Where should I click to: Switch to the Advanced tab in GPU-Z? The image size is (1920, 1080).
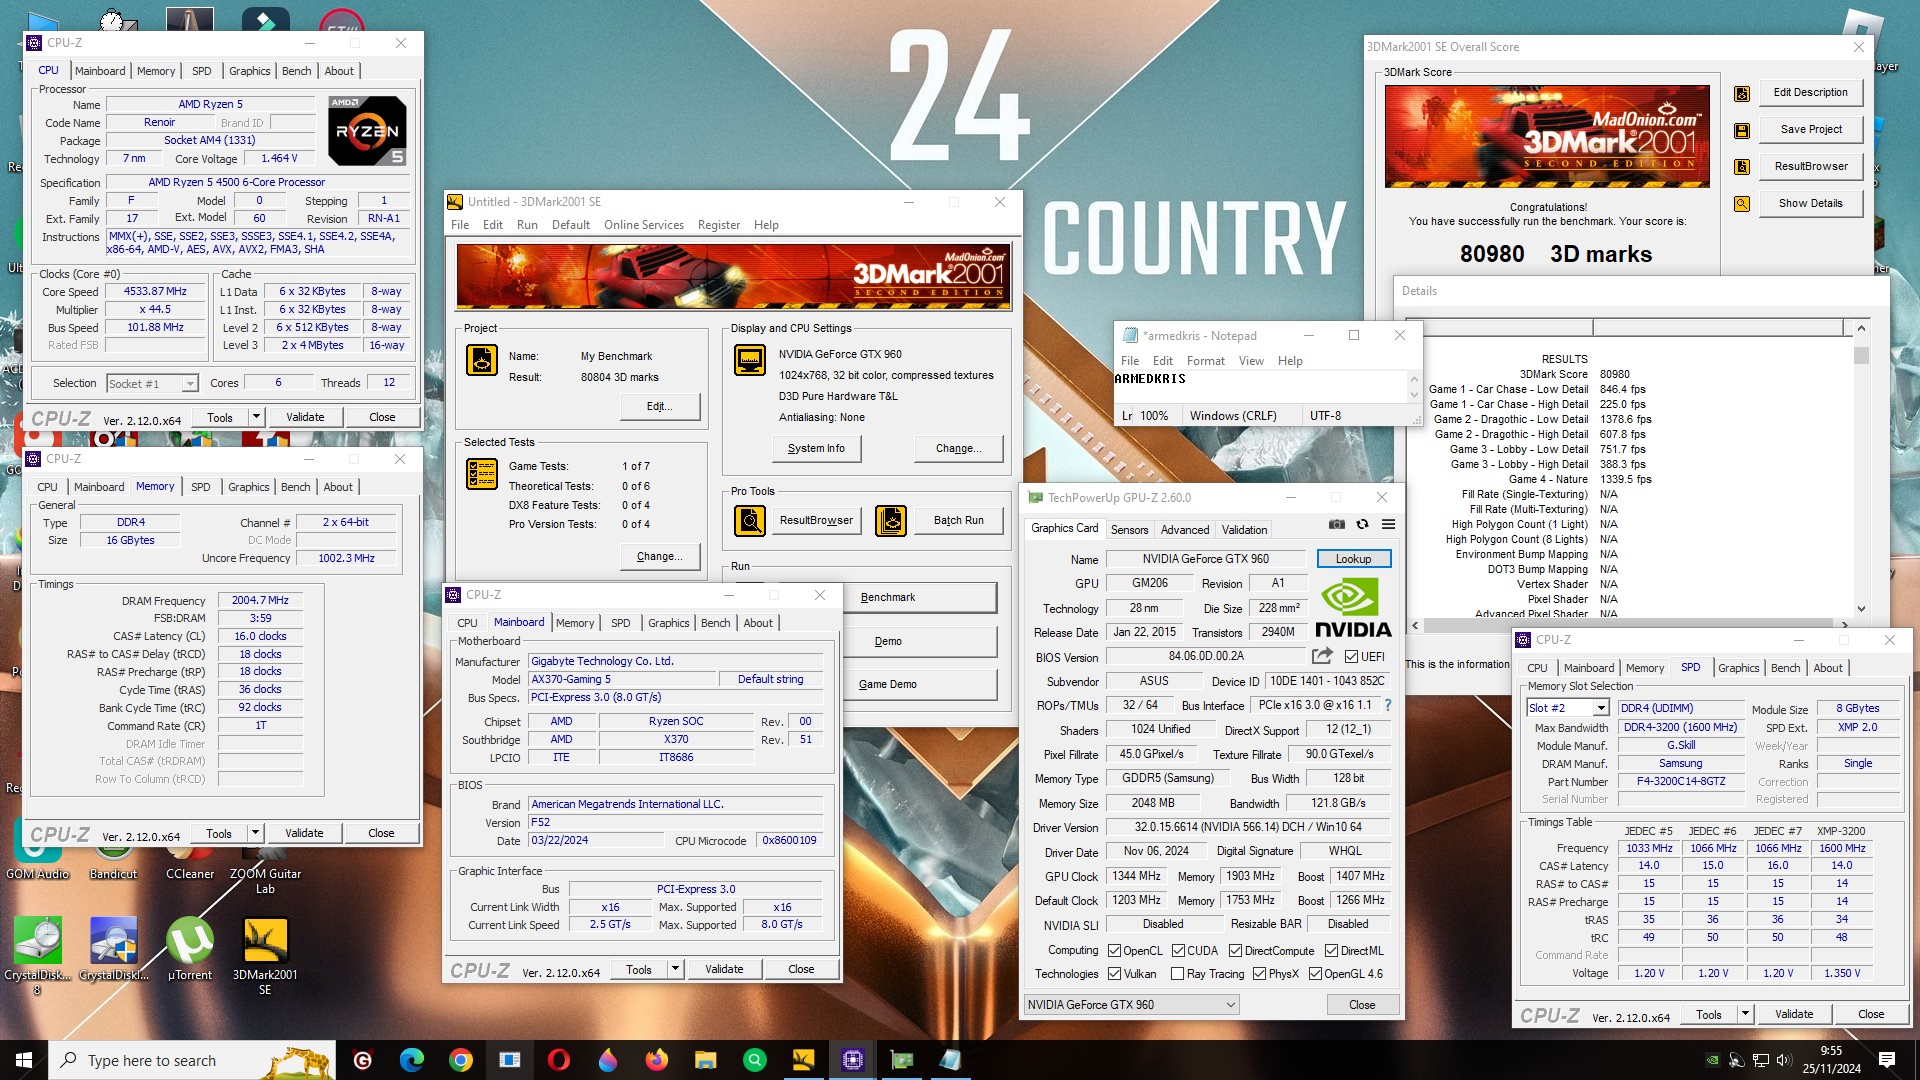1185,530
